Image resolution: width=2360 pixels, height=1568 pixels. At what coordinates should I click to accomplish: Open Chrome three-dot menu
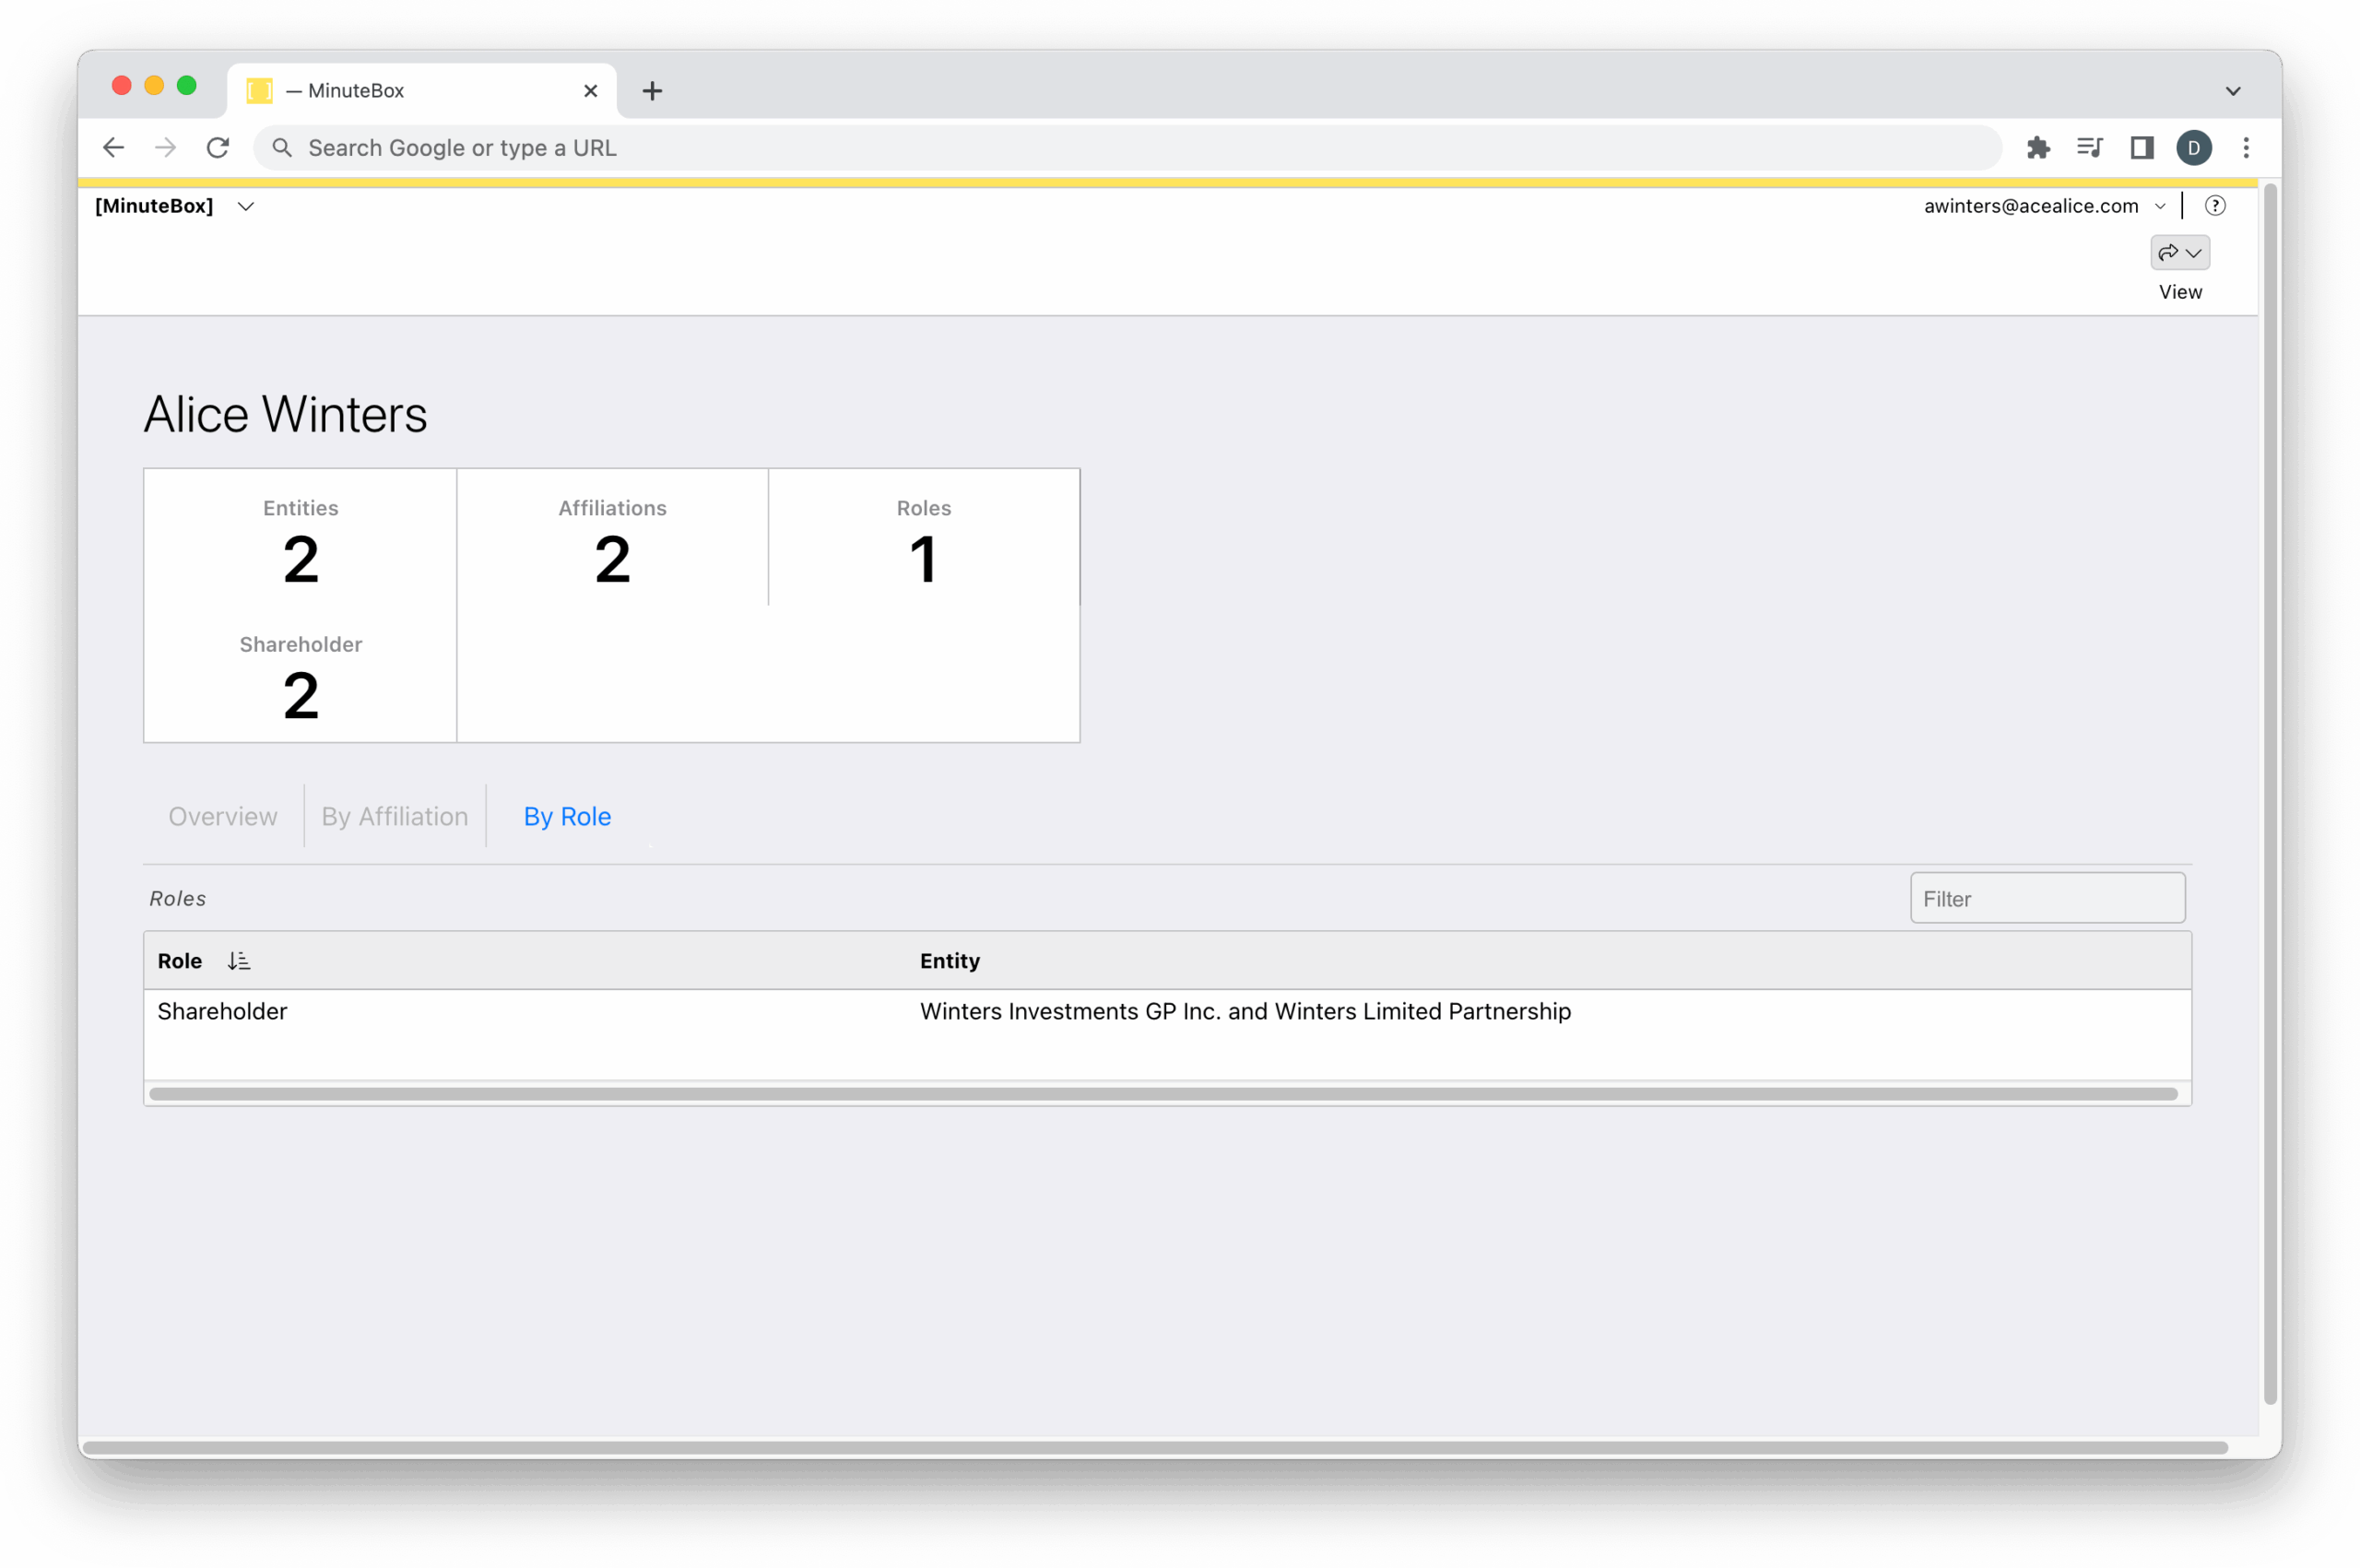pyautogui.click(x=2246, y=148)
